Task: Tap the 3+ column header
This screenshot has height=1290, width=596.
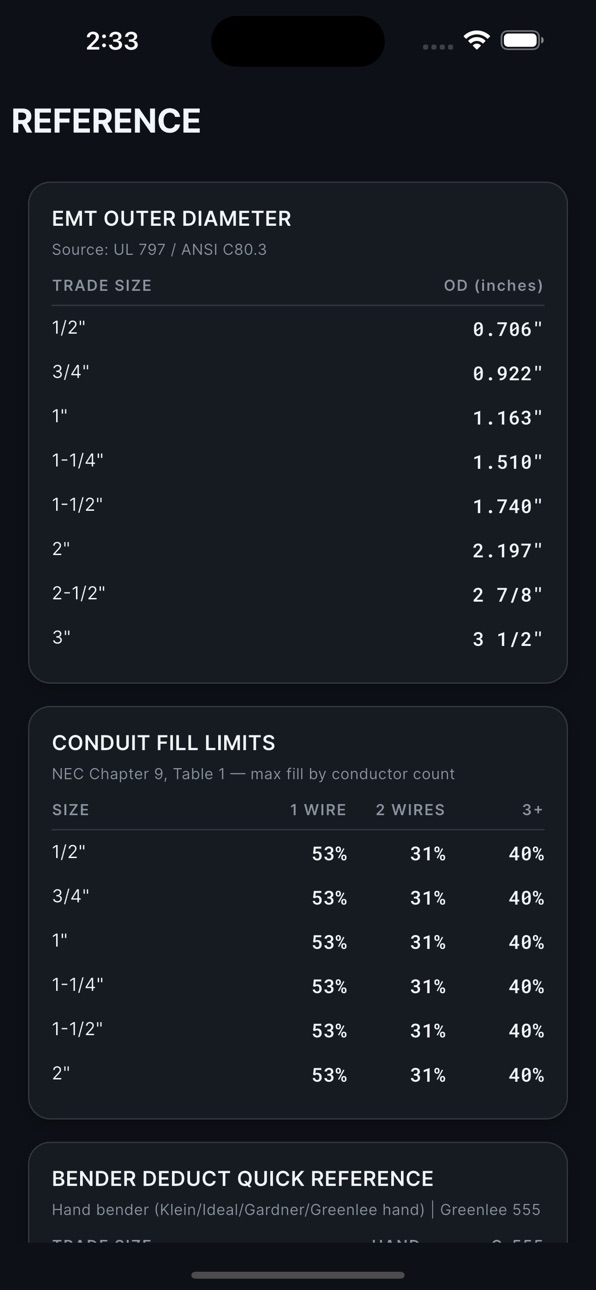Action: click(533, 810)
